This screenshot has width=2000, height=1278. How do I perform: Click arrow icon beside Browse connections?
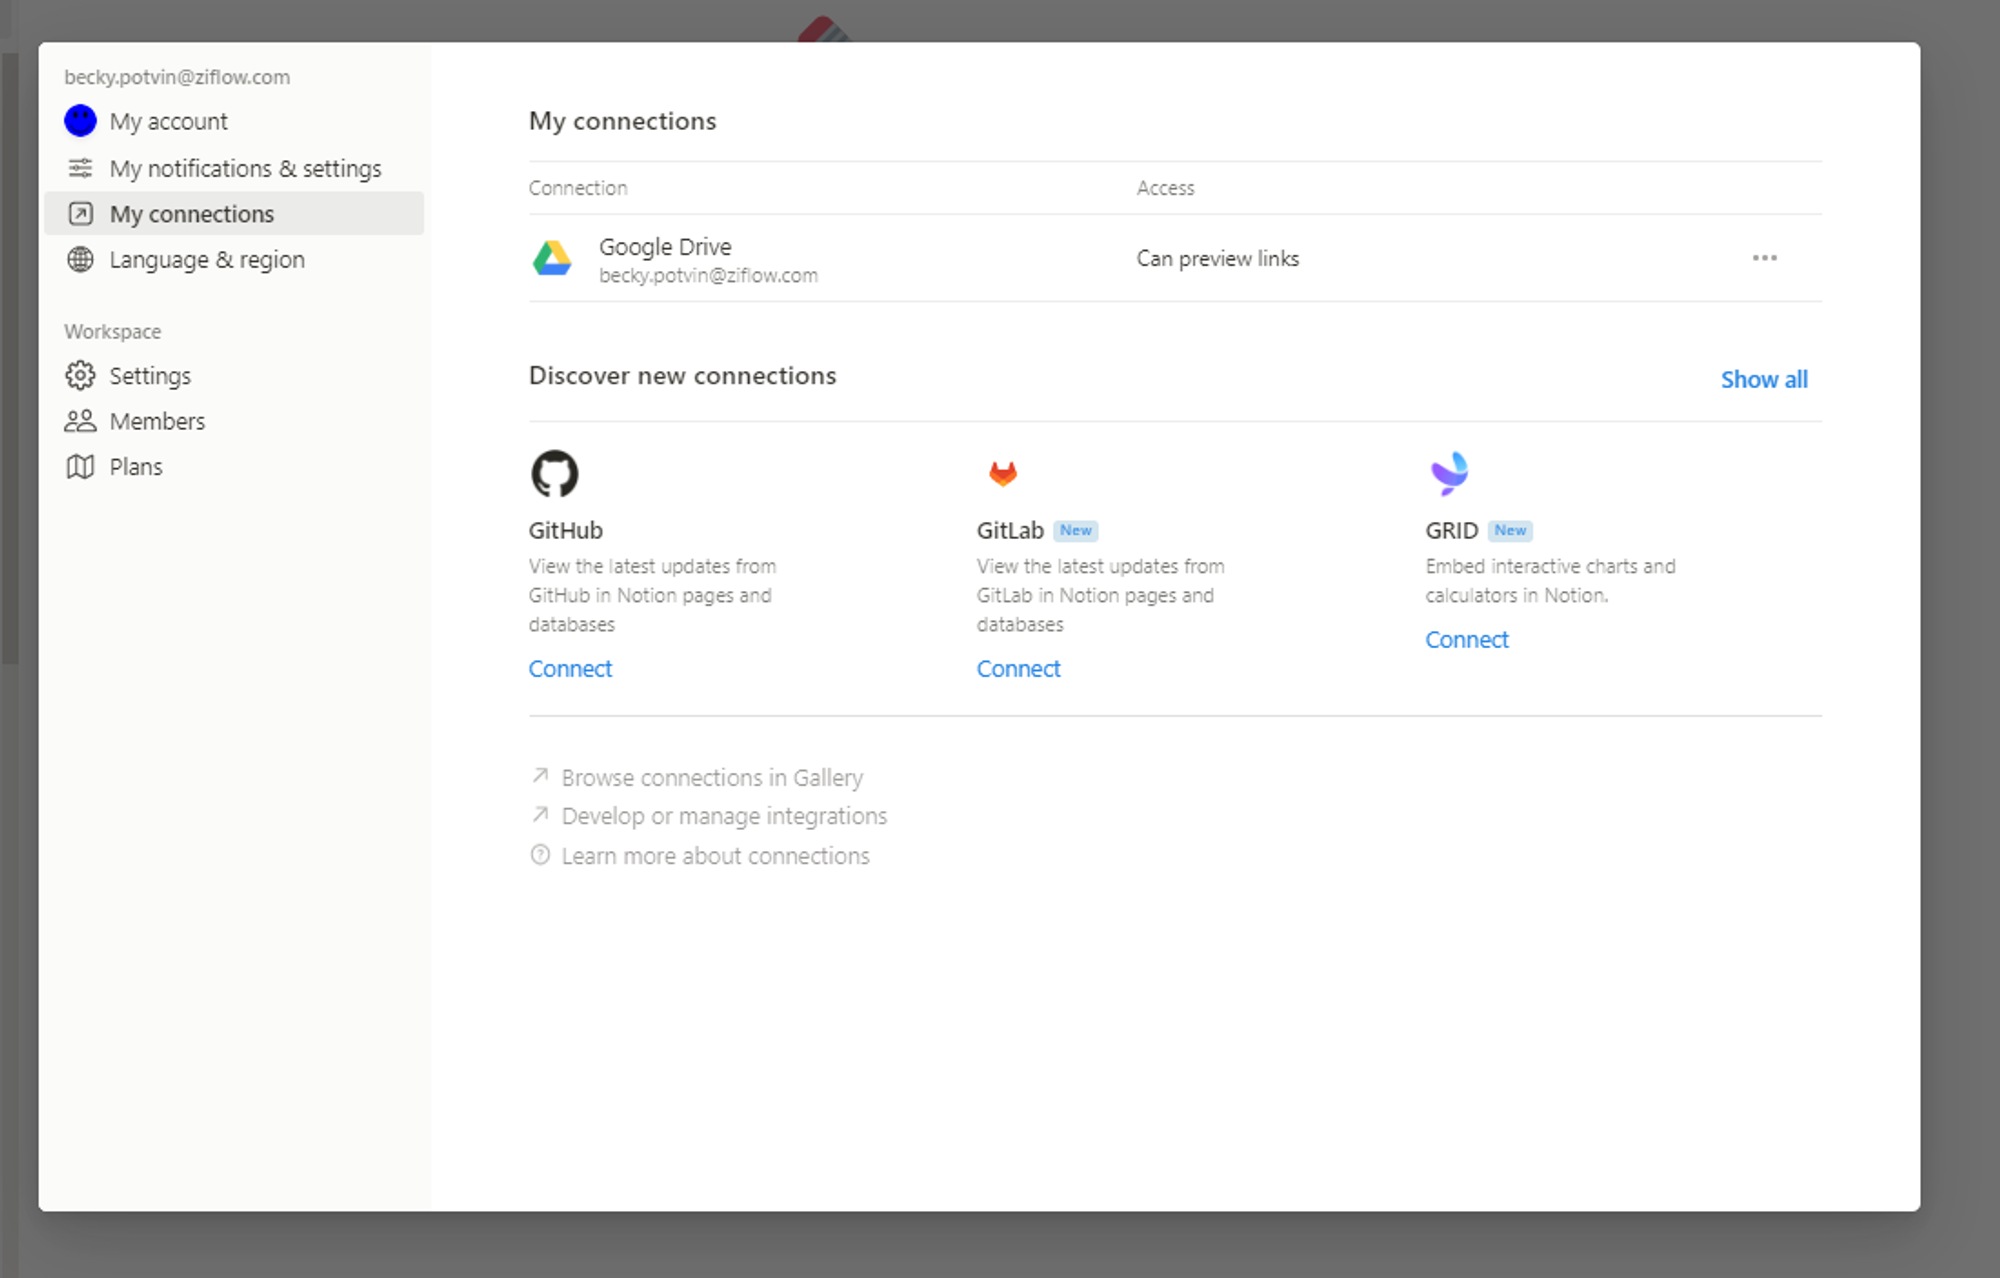coord(540,776)
